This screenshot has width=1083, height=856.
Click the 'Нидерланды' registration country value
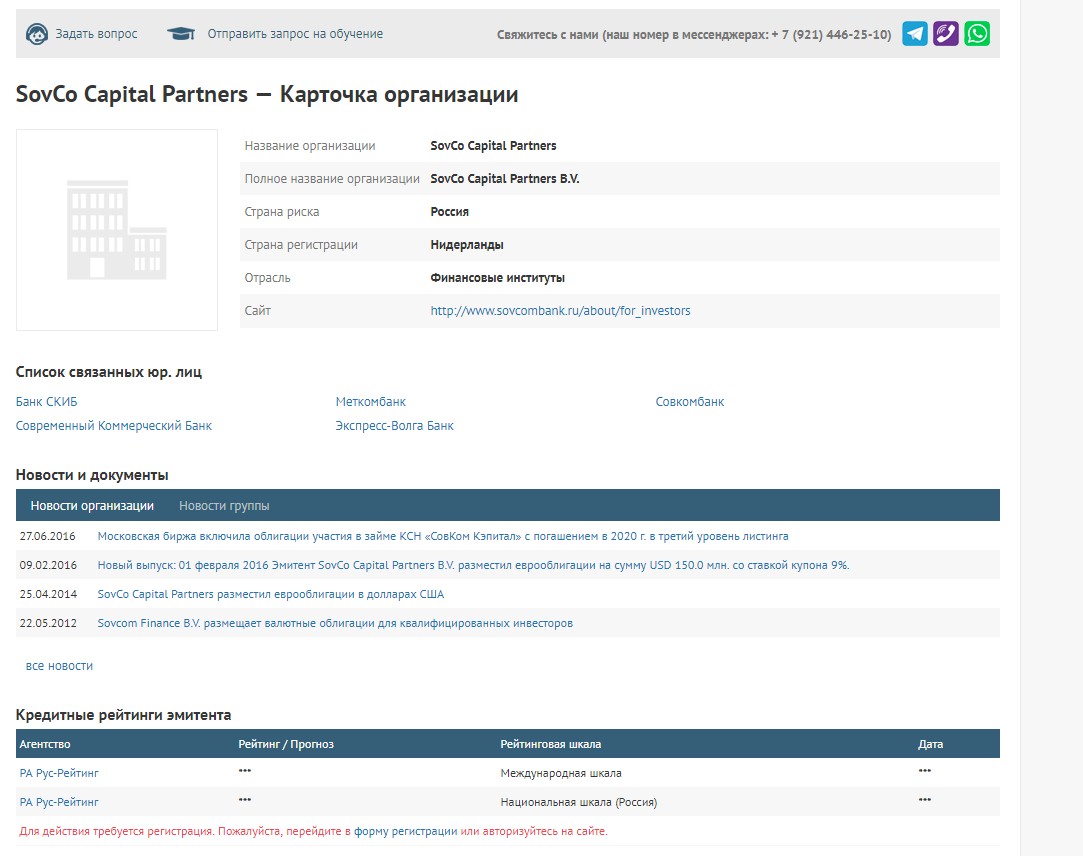tap(467, 245)
